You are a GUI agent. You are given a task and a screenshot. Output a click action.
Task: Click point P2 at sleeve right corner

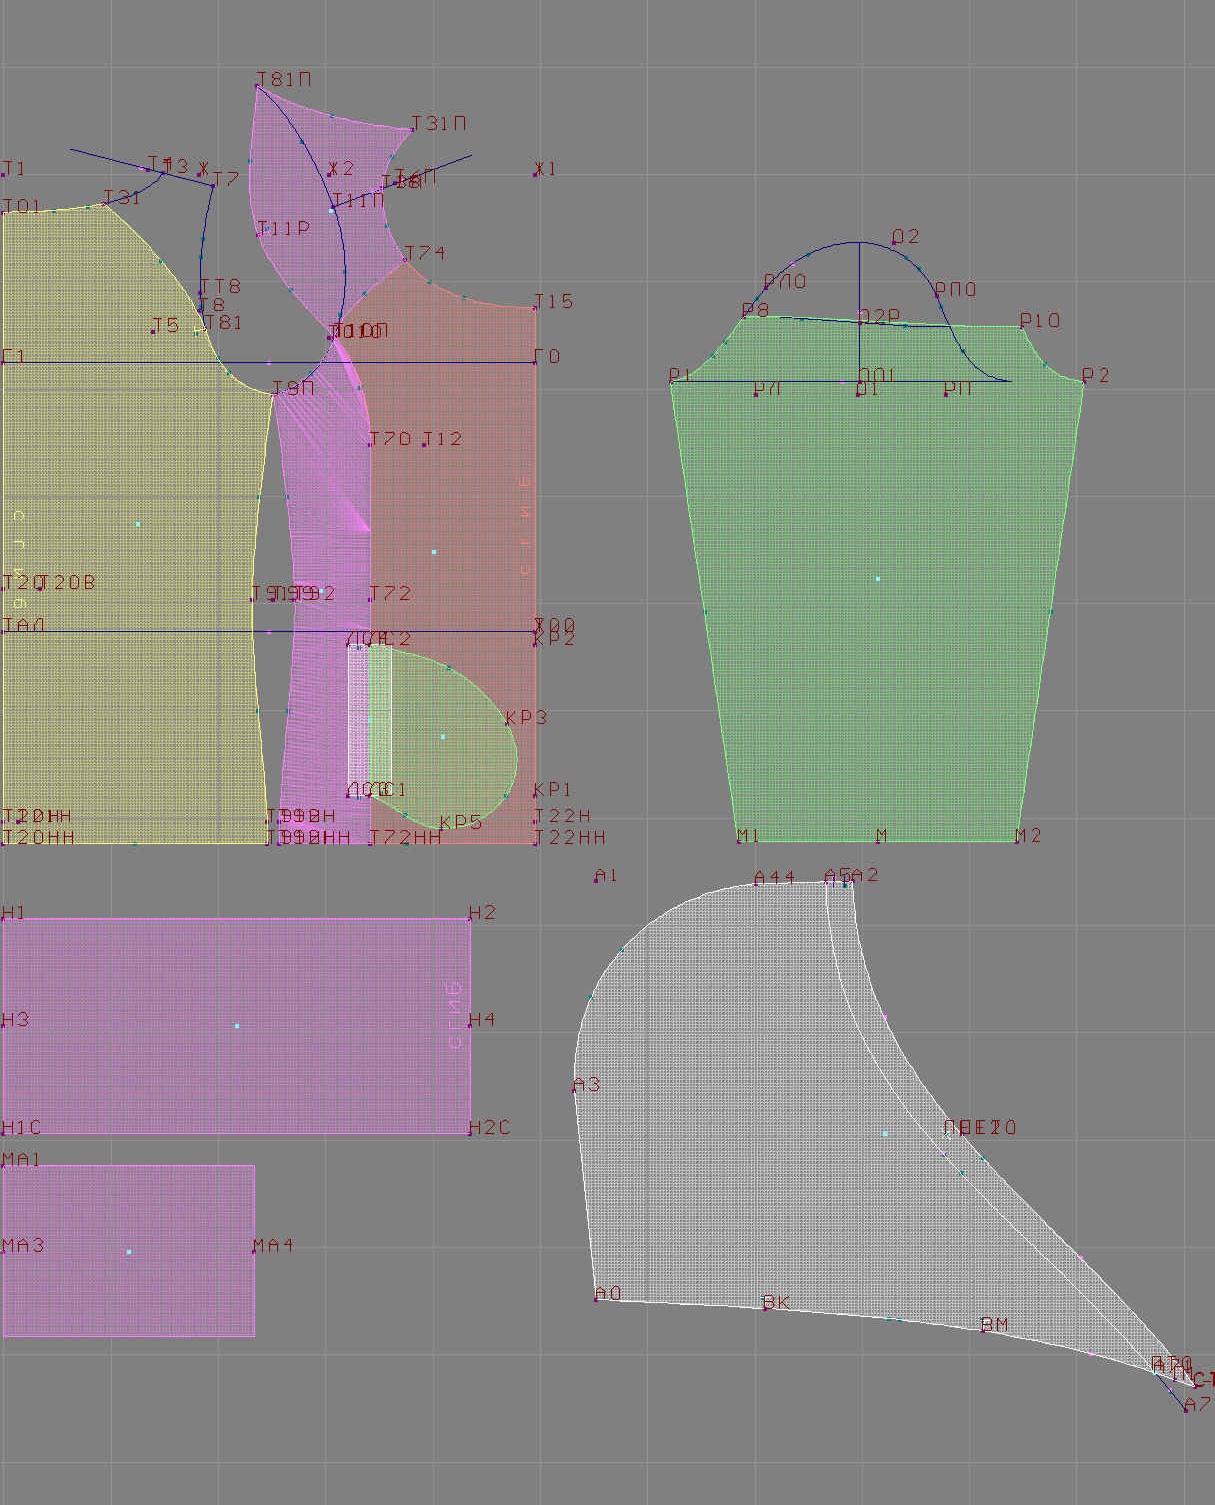pyautogui.click(x=1083, y=382)
